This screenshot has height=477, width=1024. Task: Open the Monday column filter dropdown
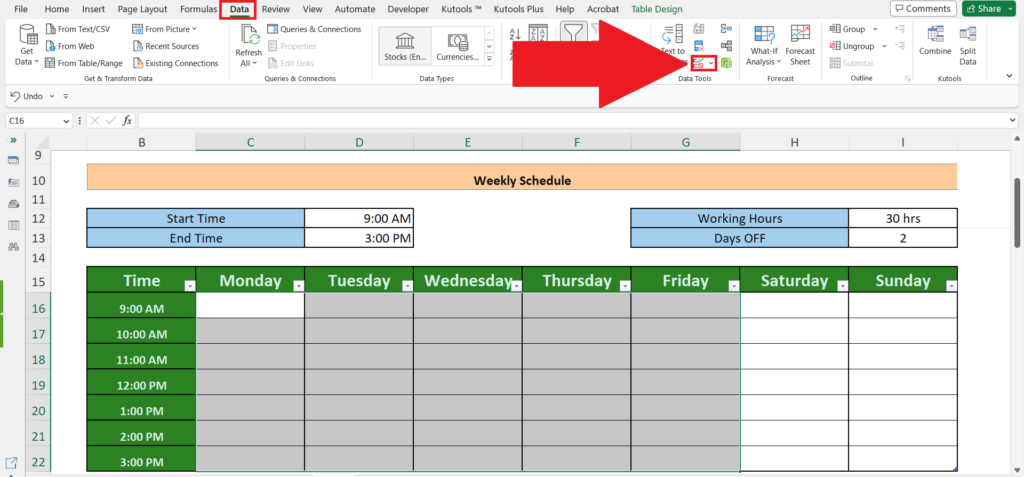pyautogui.click(x=298, y=286)
